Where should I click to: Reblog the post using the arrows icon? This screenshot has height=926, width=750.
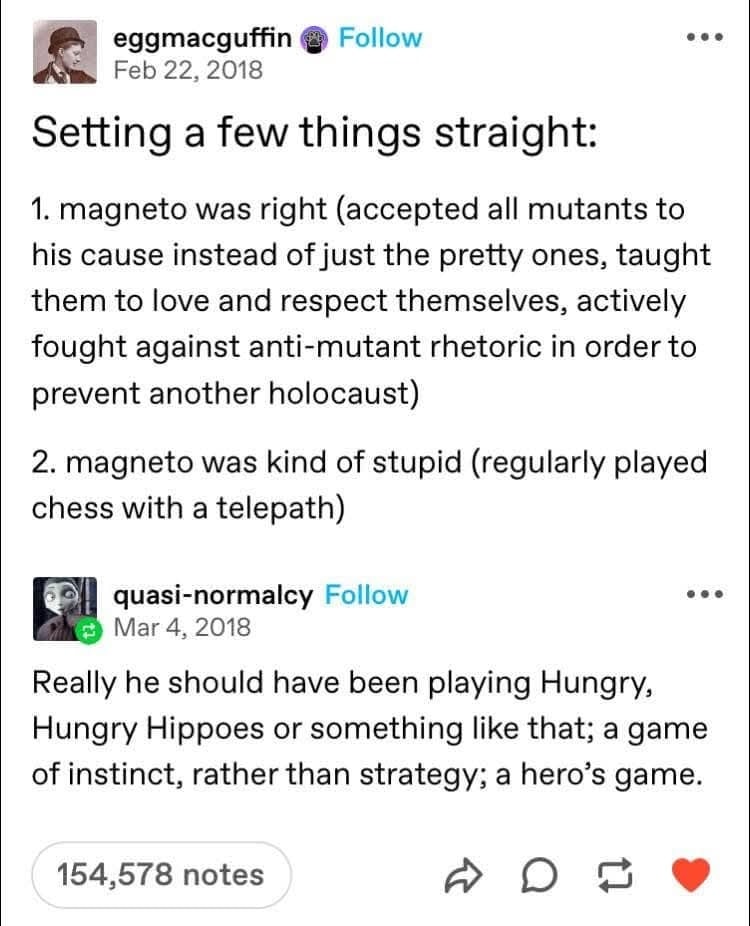pos(615,875)
